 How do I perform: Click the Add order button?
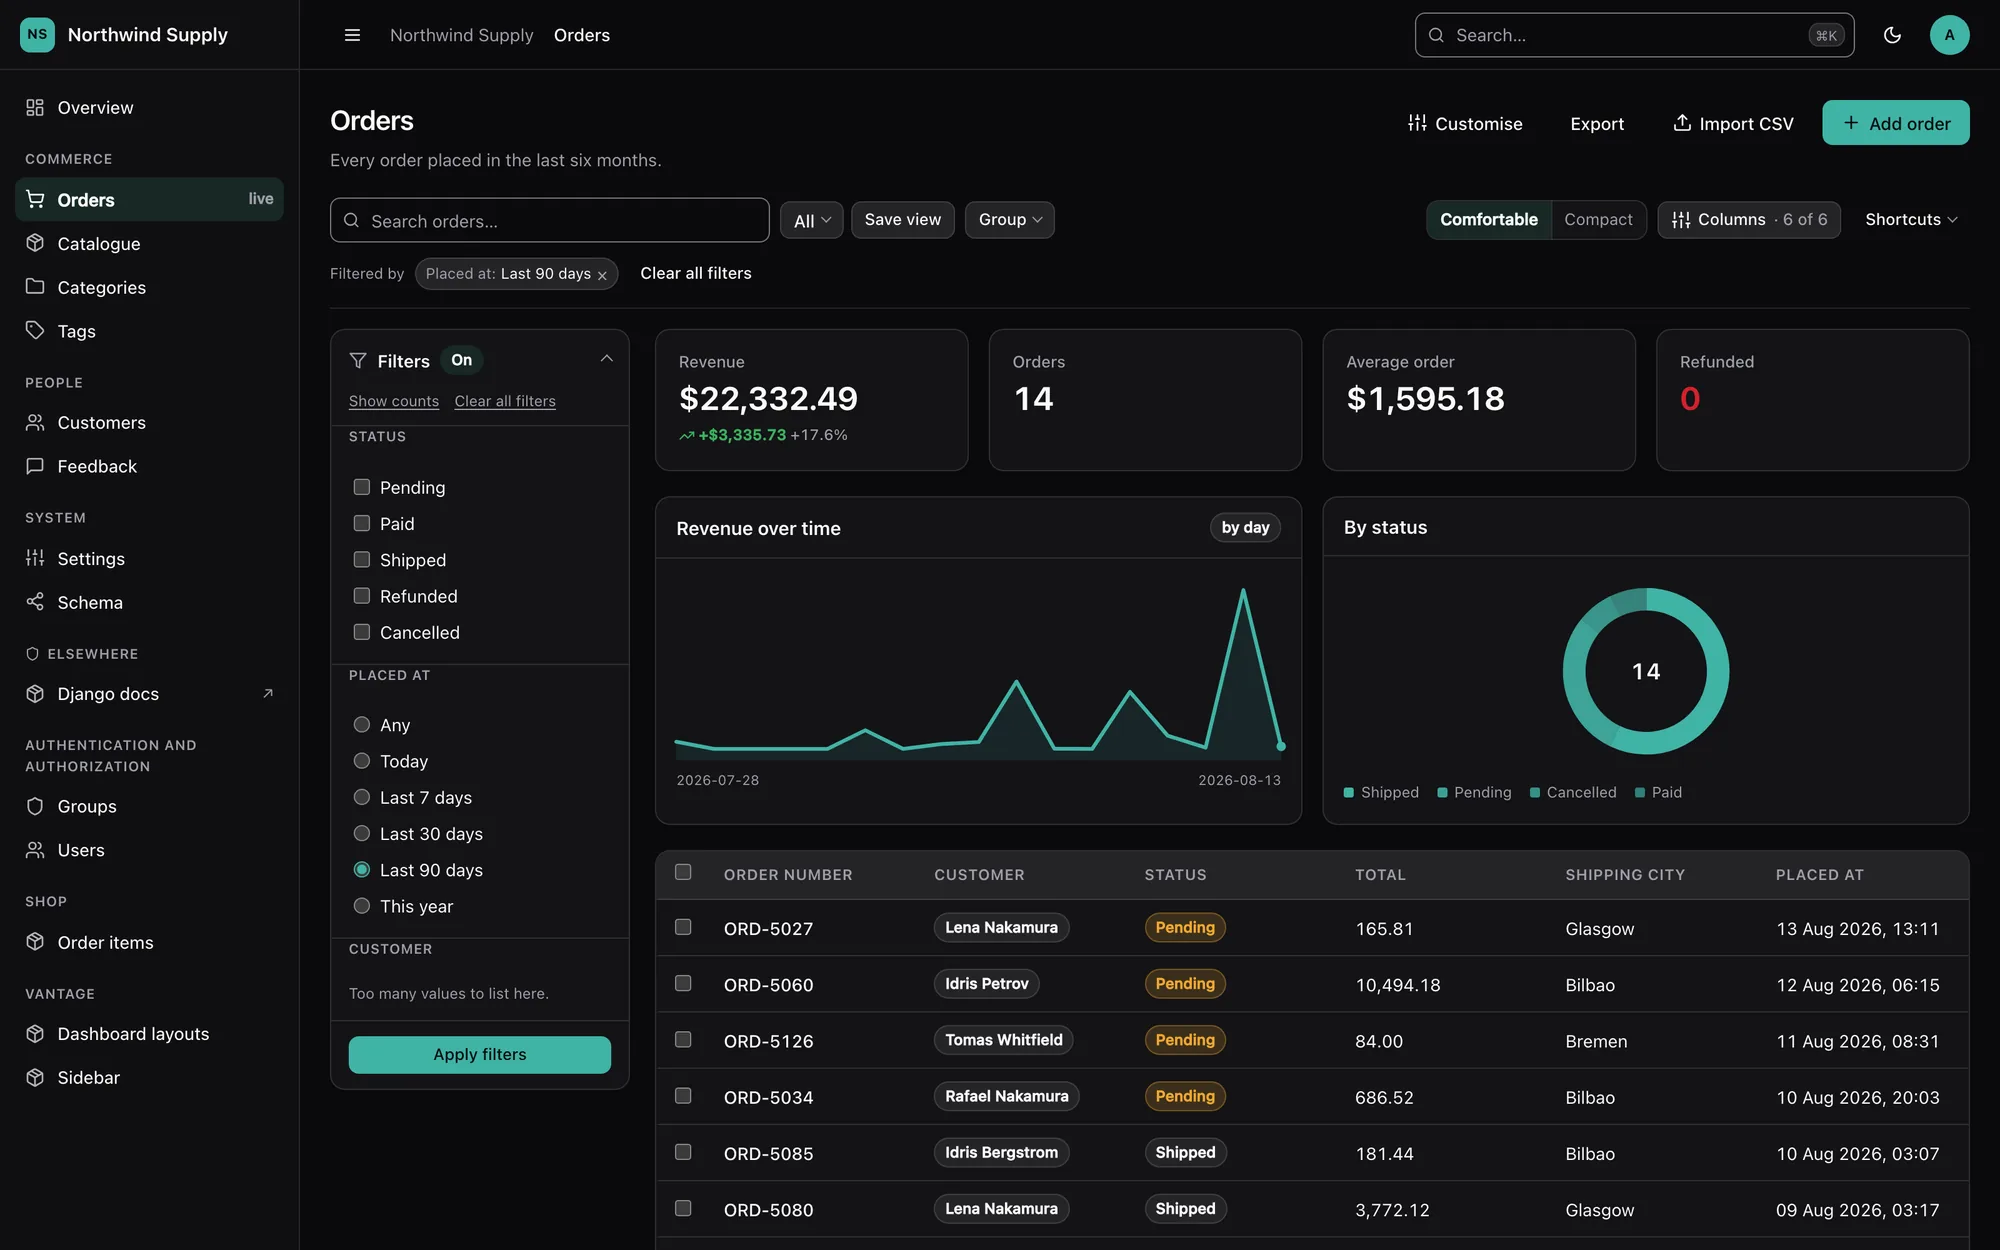tap(1895, 123)
